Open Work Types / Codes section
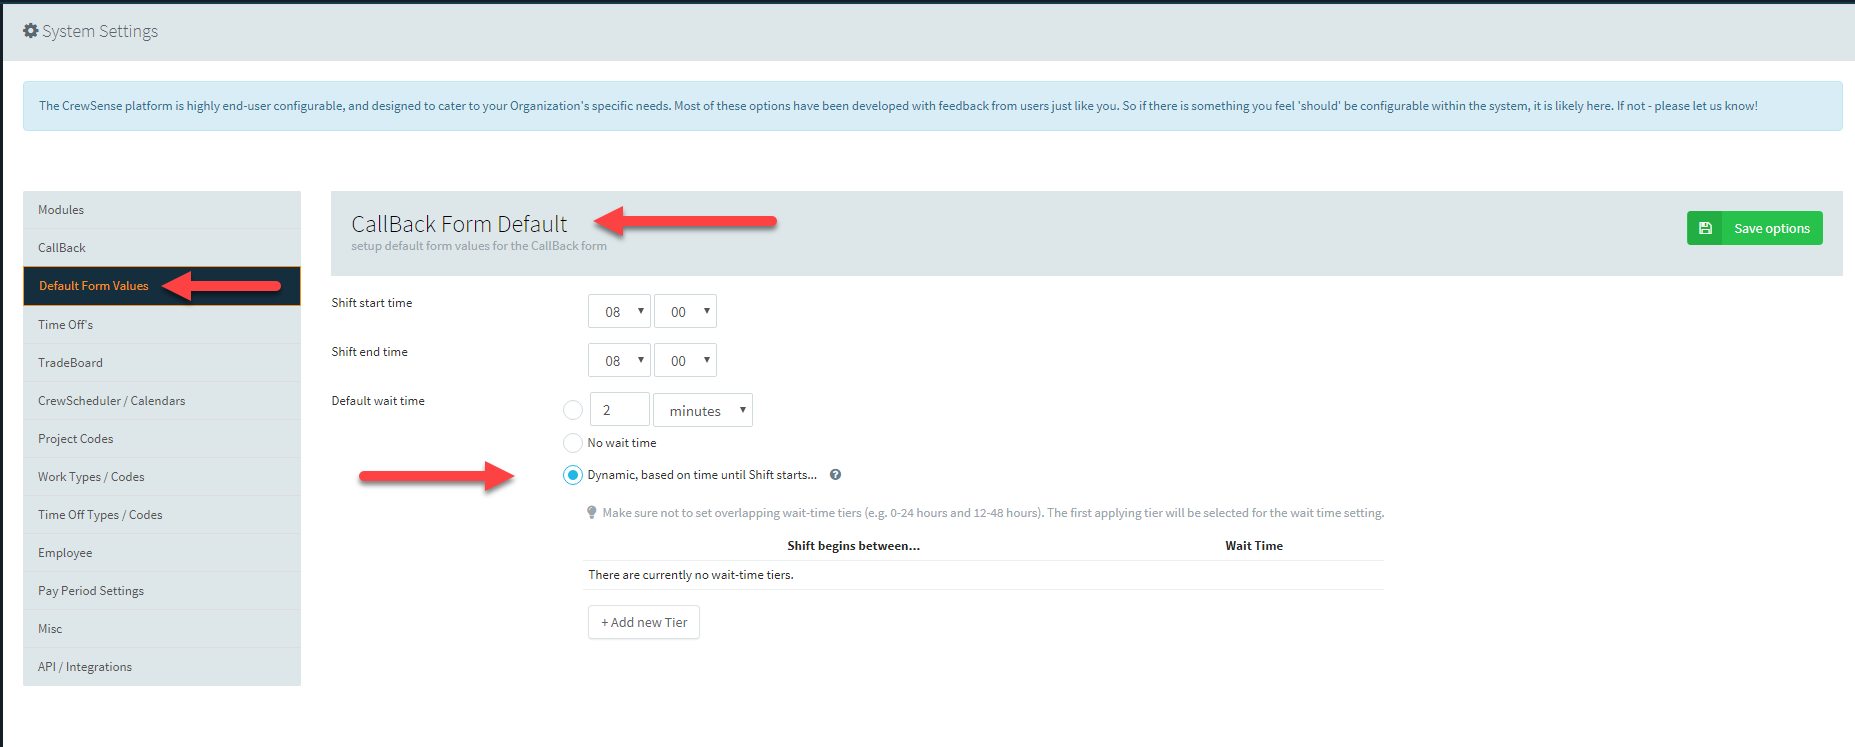Image resolution: width=1855 pixels, height=747 pixels. click(162, 477)
